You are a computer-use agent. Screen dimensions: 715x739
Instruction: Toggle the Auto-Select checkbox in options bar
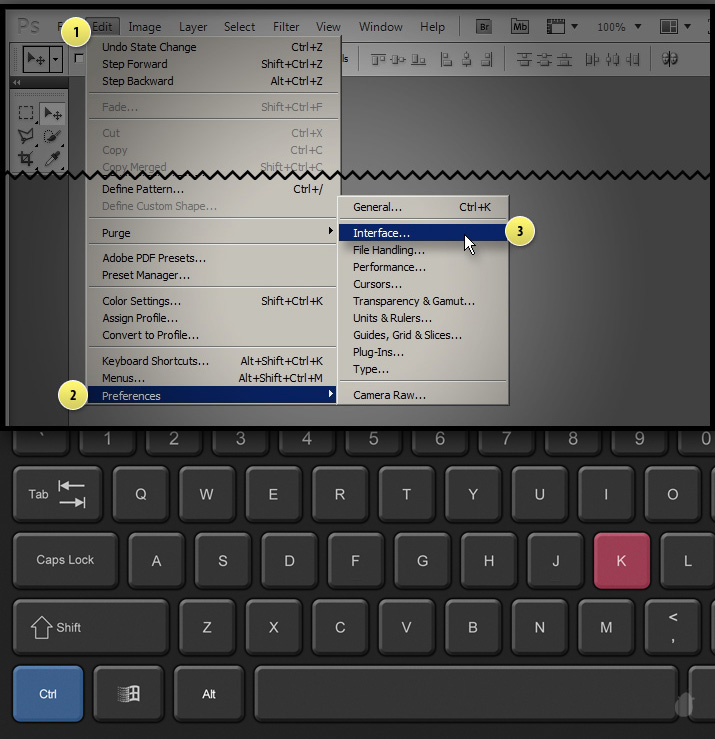pos(79,60)
